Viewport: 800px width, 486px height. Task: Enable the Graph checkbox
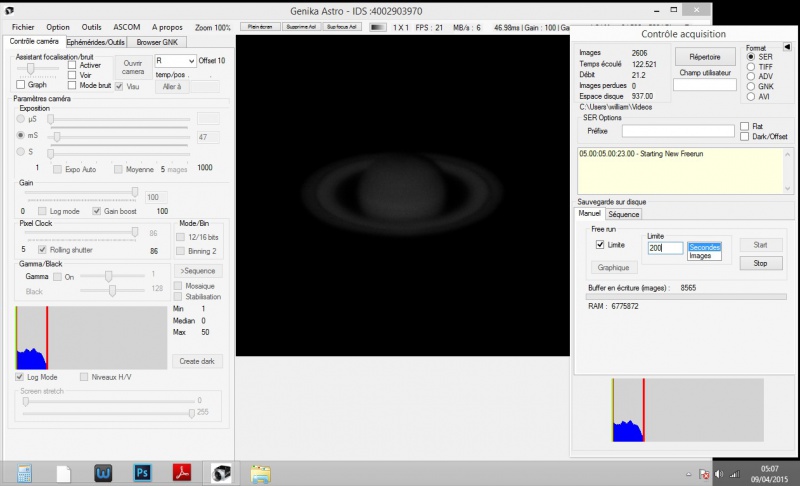pos(21,85)
